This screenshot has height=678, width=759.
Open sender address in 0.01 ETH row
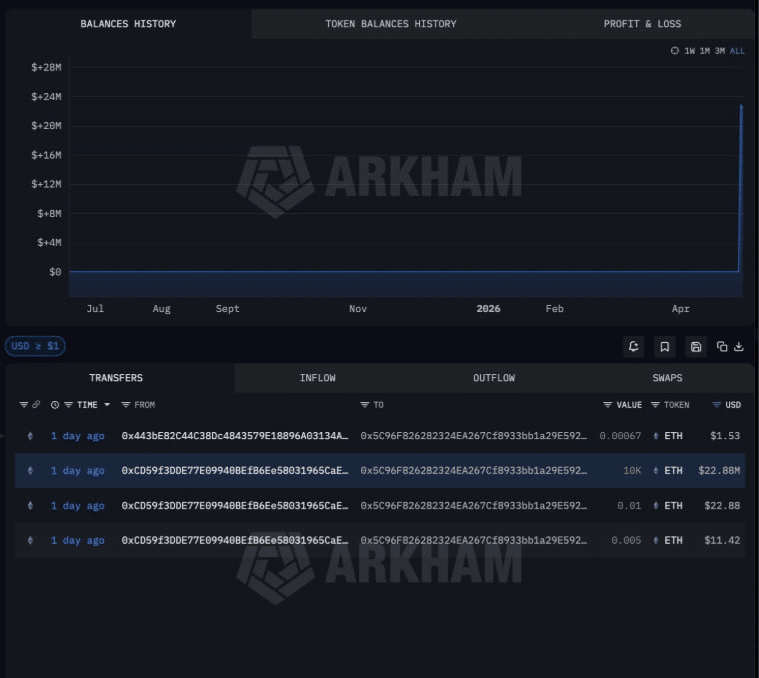(235, 506)
